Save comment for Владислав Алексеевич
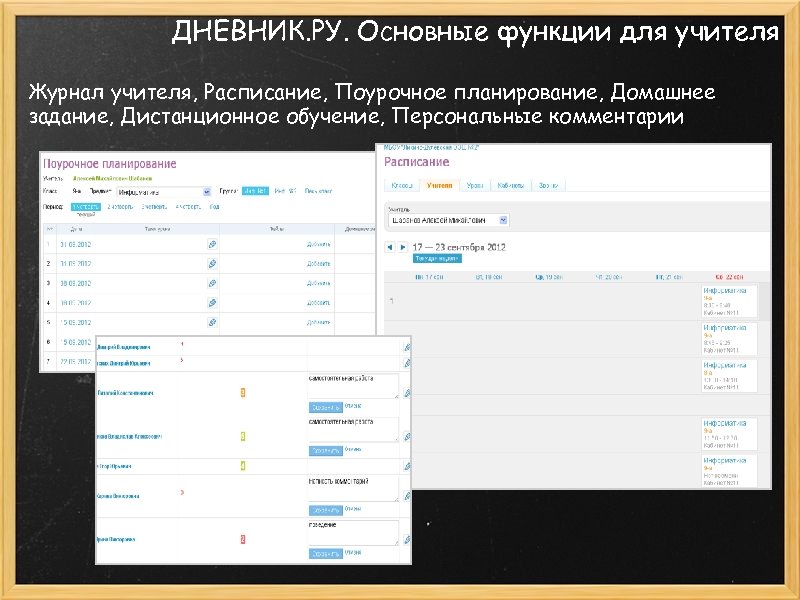 (326, 451)
